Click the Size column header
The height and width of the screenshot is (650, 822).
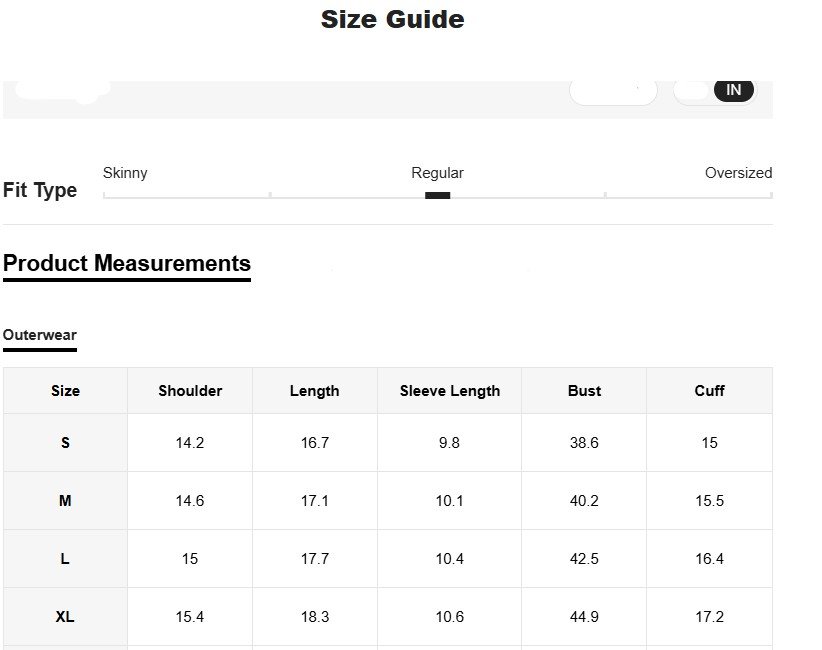(x=65, y=391)
